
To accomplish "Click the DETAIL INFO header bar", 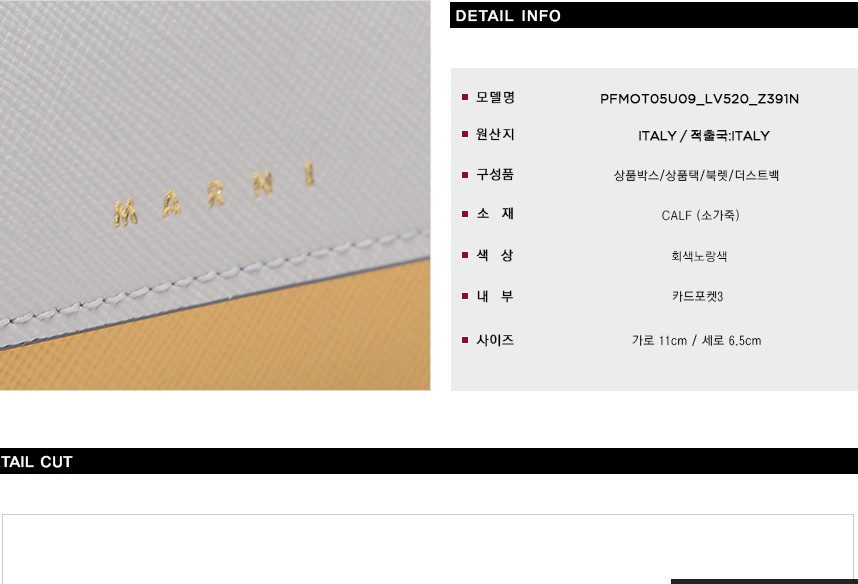I will 654,15.
